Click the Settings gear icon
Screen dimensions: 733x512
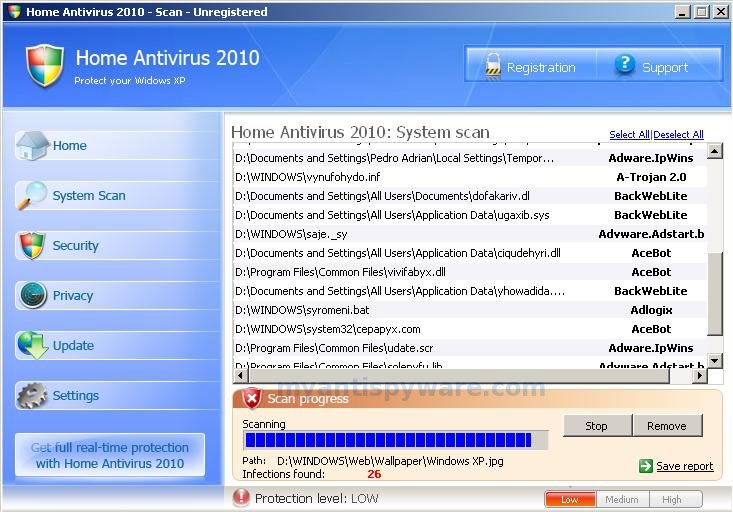click(x=32, y=396)
